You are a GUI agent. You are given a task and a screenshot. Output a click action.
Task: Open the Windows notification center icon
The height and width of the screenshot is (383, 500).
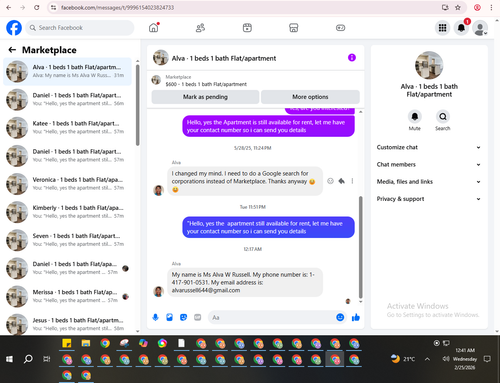(x=487, y=359)
